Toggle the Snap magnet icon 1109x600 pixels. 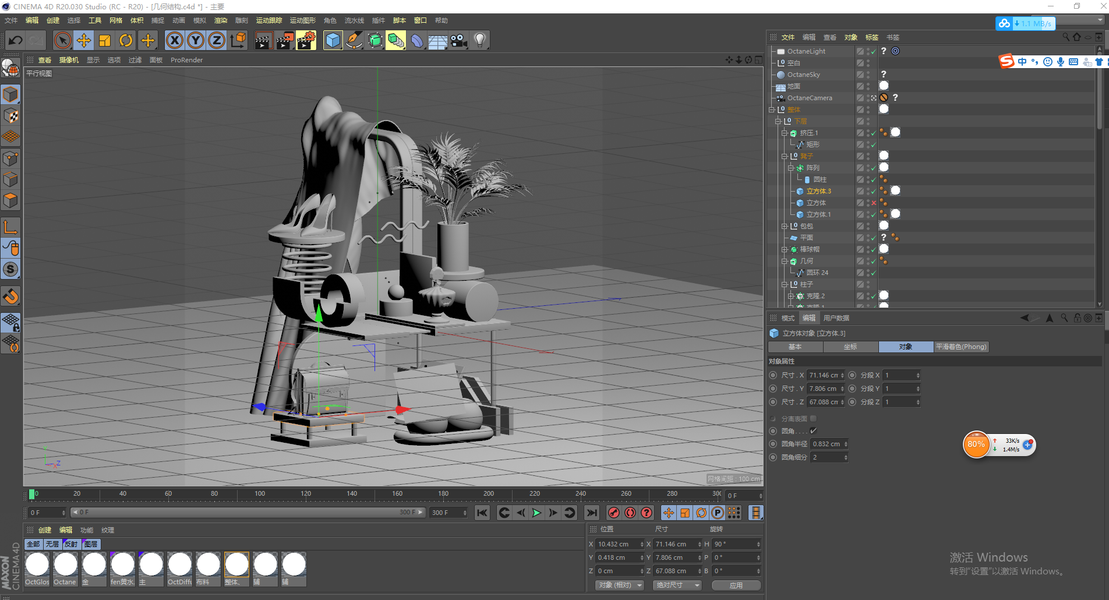point(10,296)
